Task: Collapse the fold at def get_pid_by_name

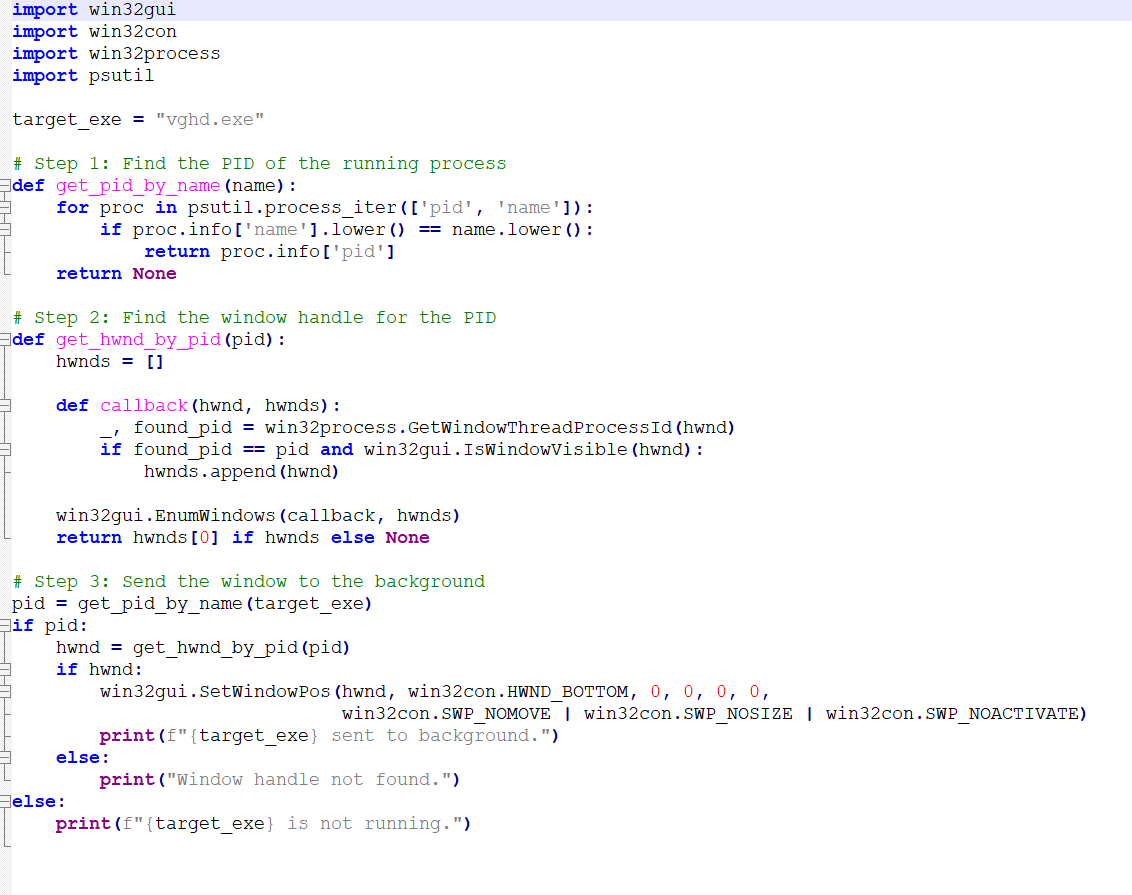Action: pyautogui.click(x=5, y=185)
